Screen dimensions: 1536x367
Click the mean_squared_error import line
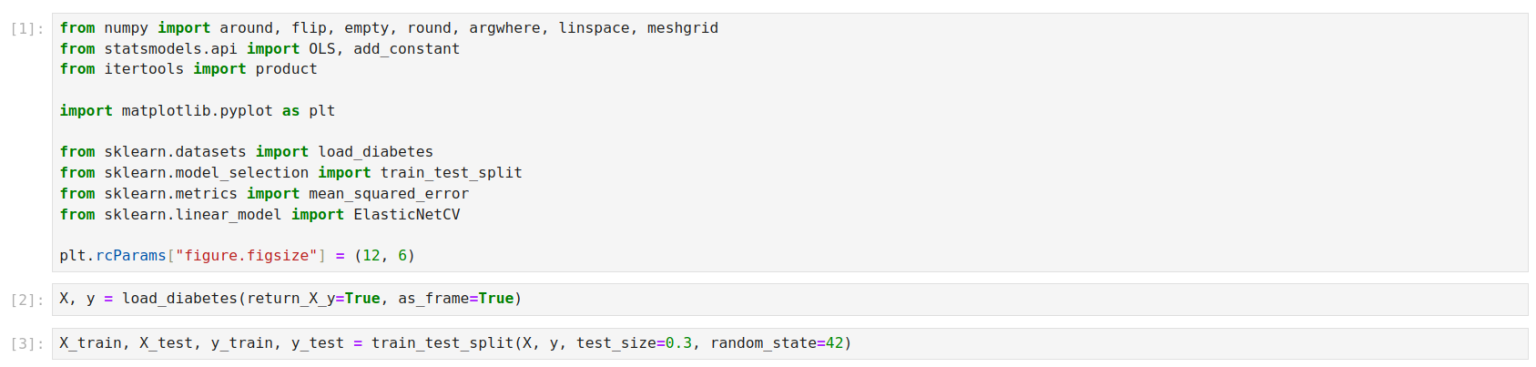pos(264,193)
